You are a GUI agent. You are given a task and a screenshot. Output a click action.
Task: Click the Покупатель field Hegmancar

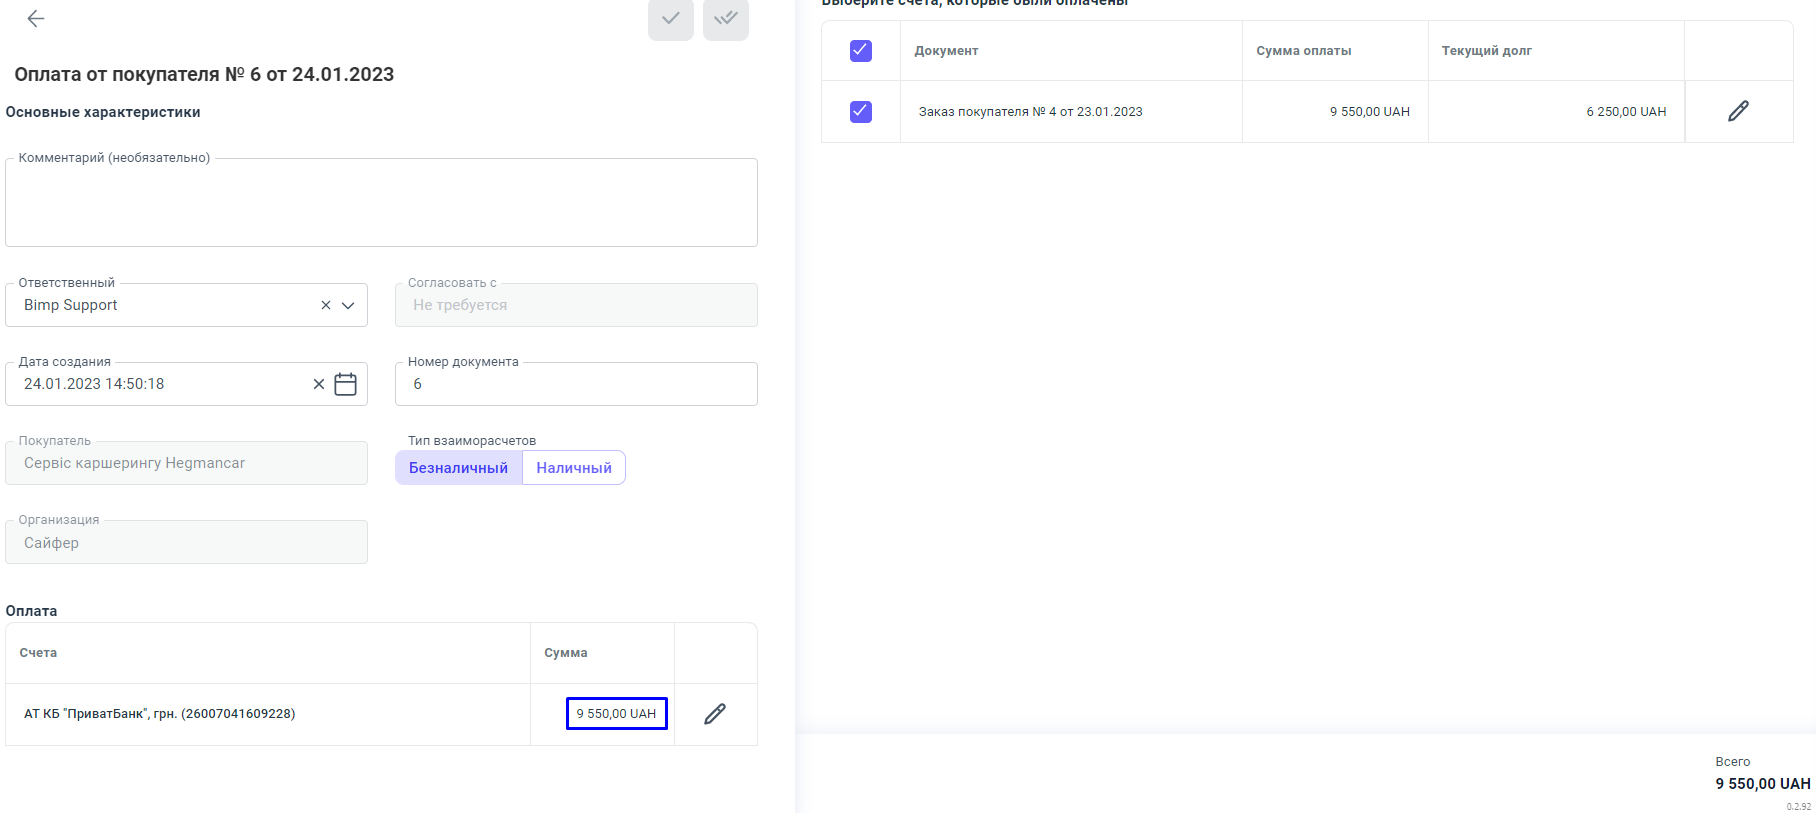(x=186, y=463)
